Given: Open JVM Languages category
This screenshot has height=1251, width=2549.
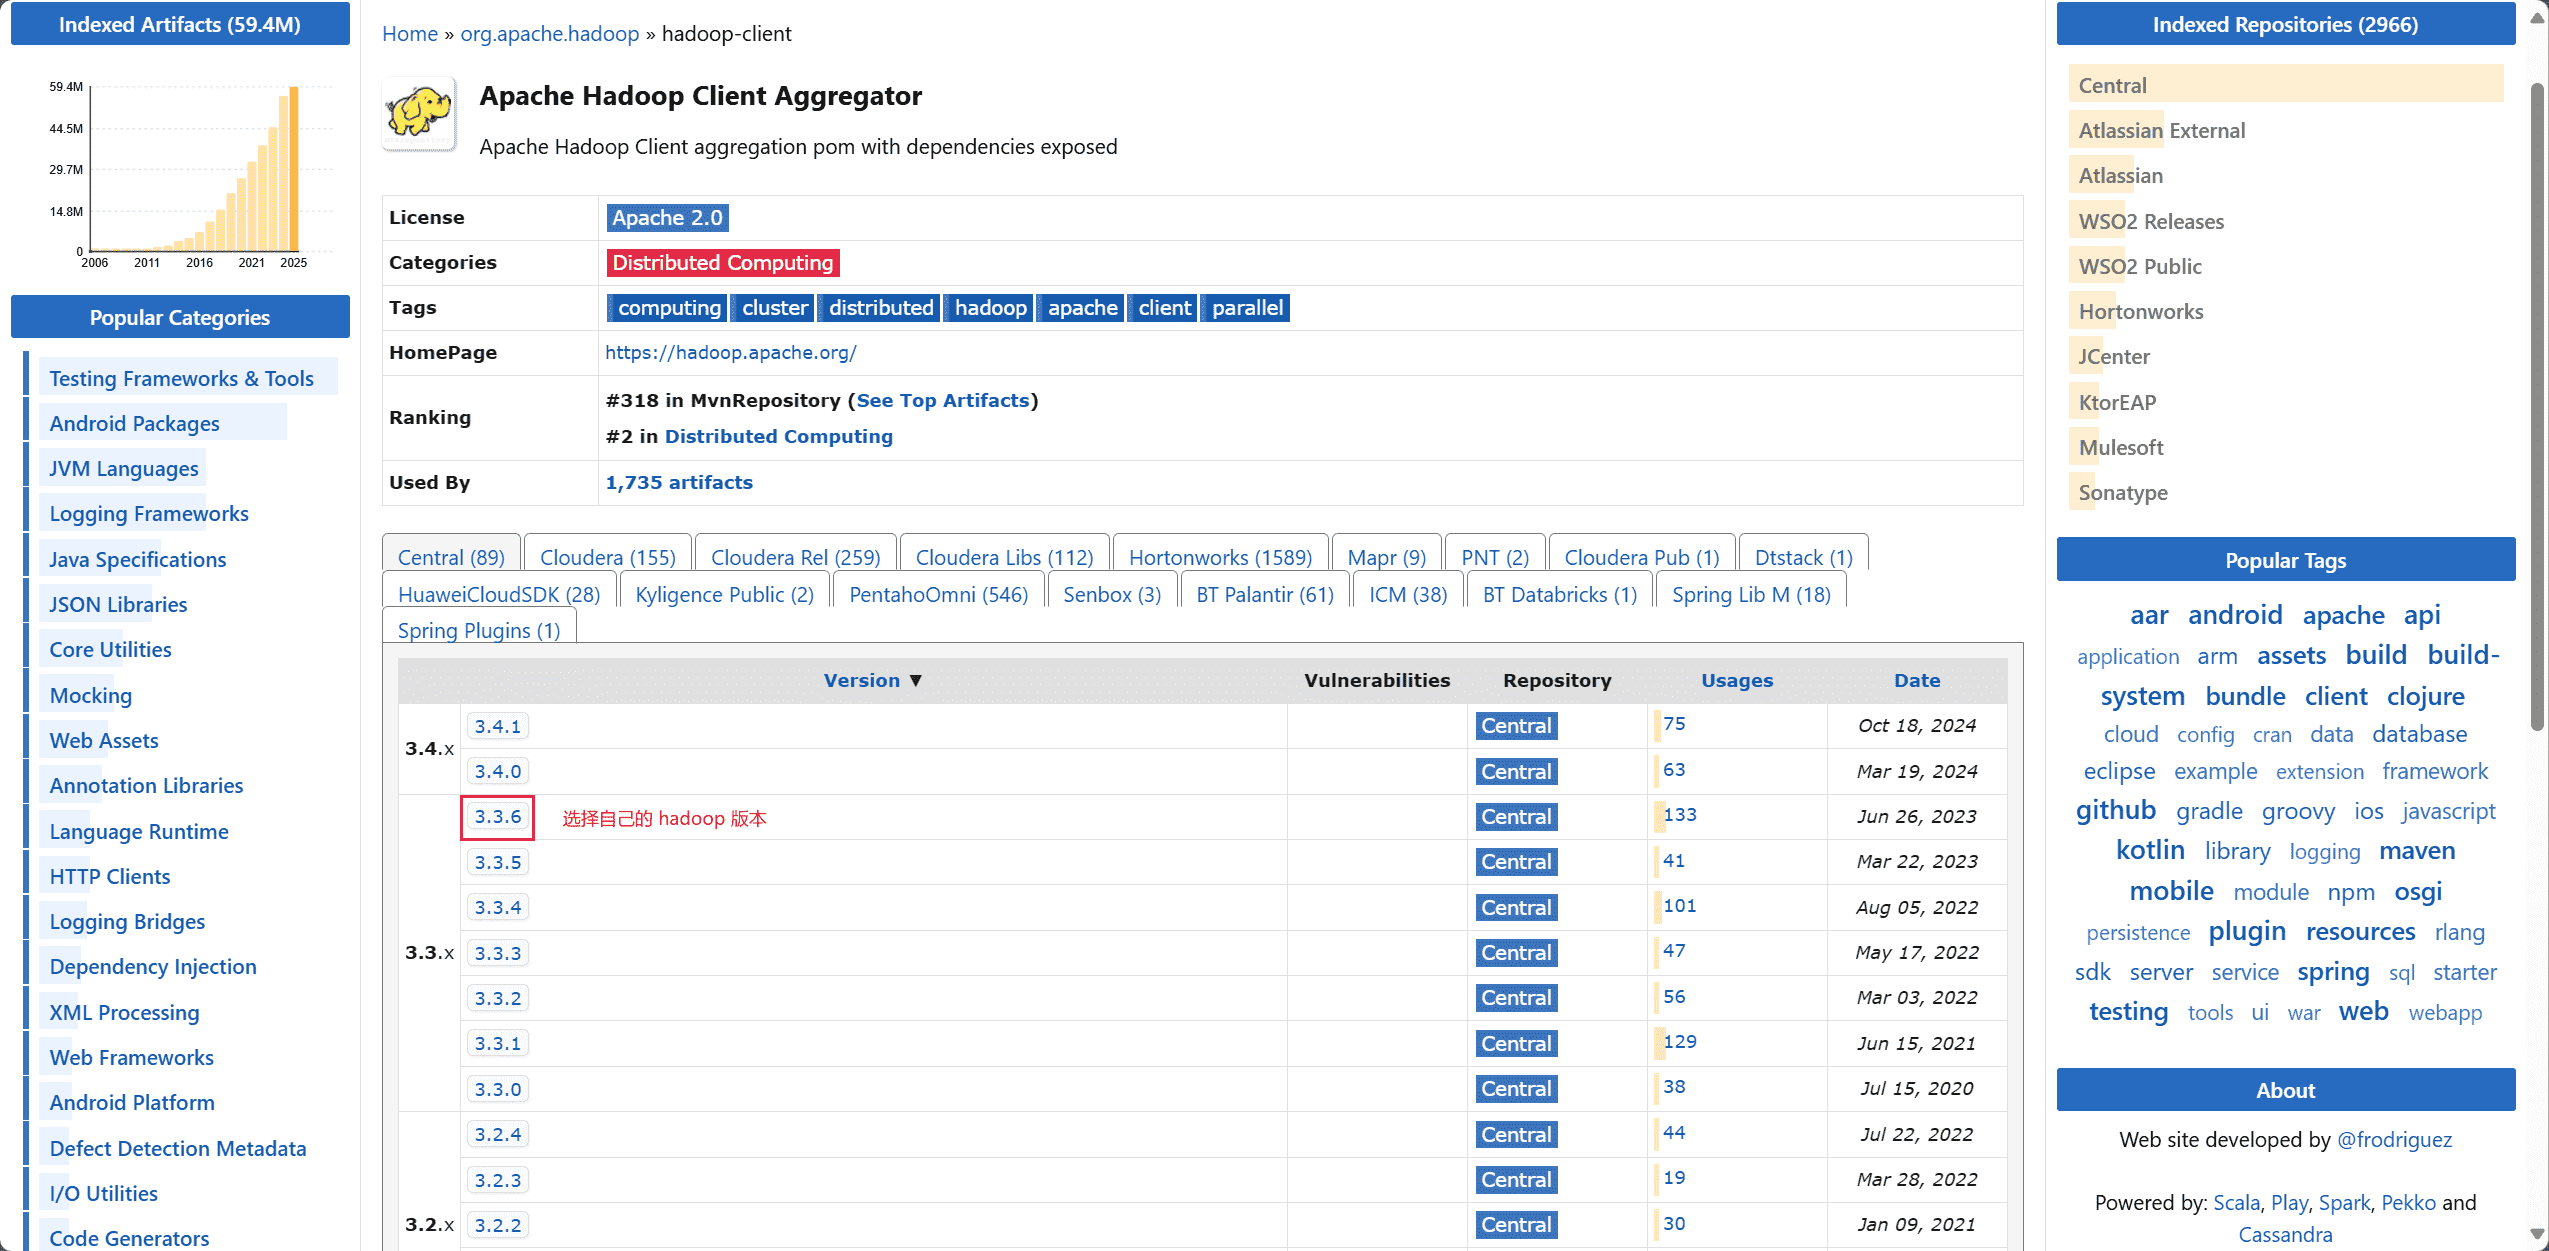Looking at the screenshot, I should pyautogui.click(x=124, y=468).
